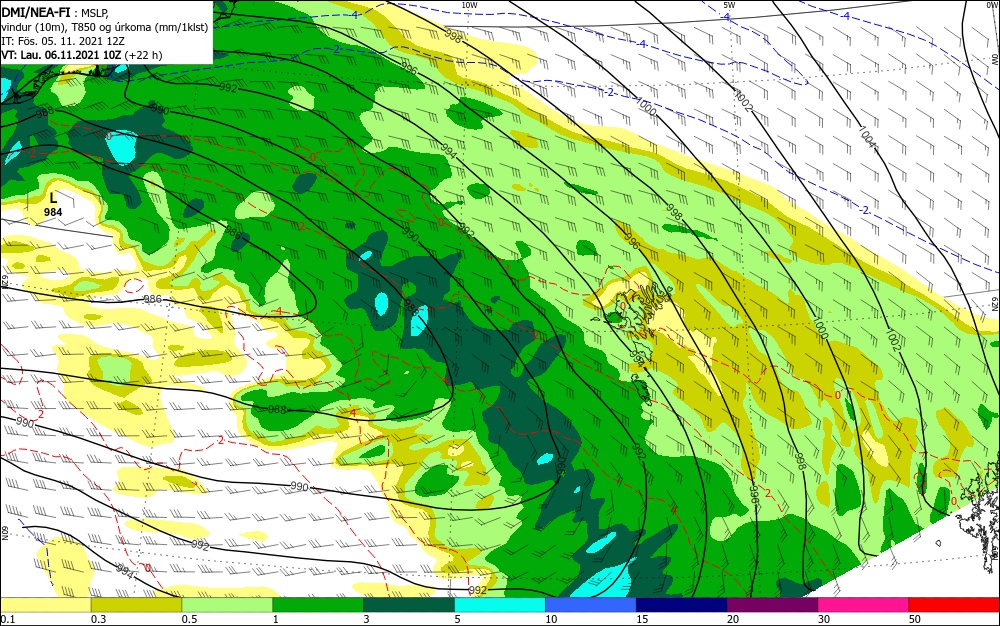This screenshot has width=1000, height=626.
Task: Click the red legend swatch above 50
Action: (954, 605)
